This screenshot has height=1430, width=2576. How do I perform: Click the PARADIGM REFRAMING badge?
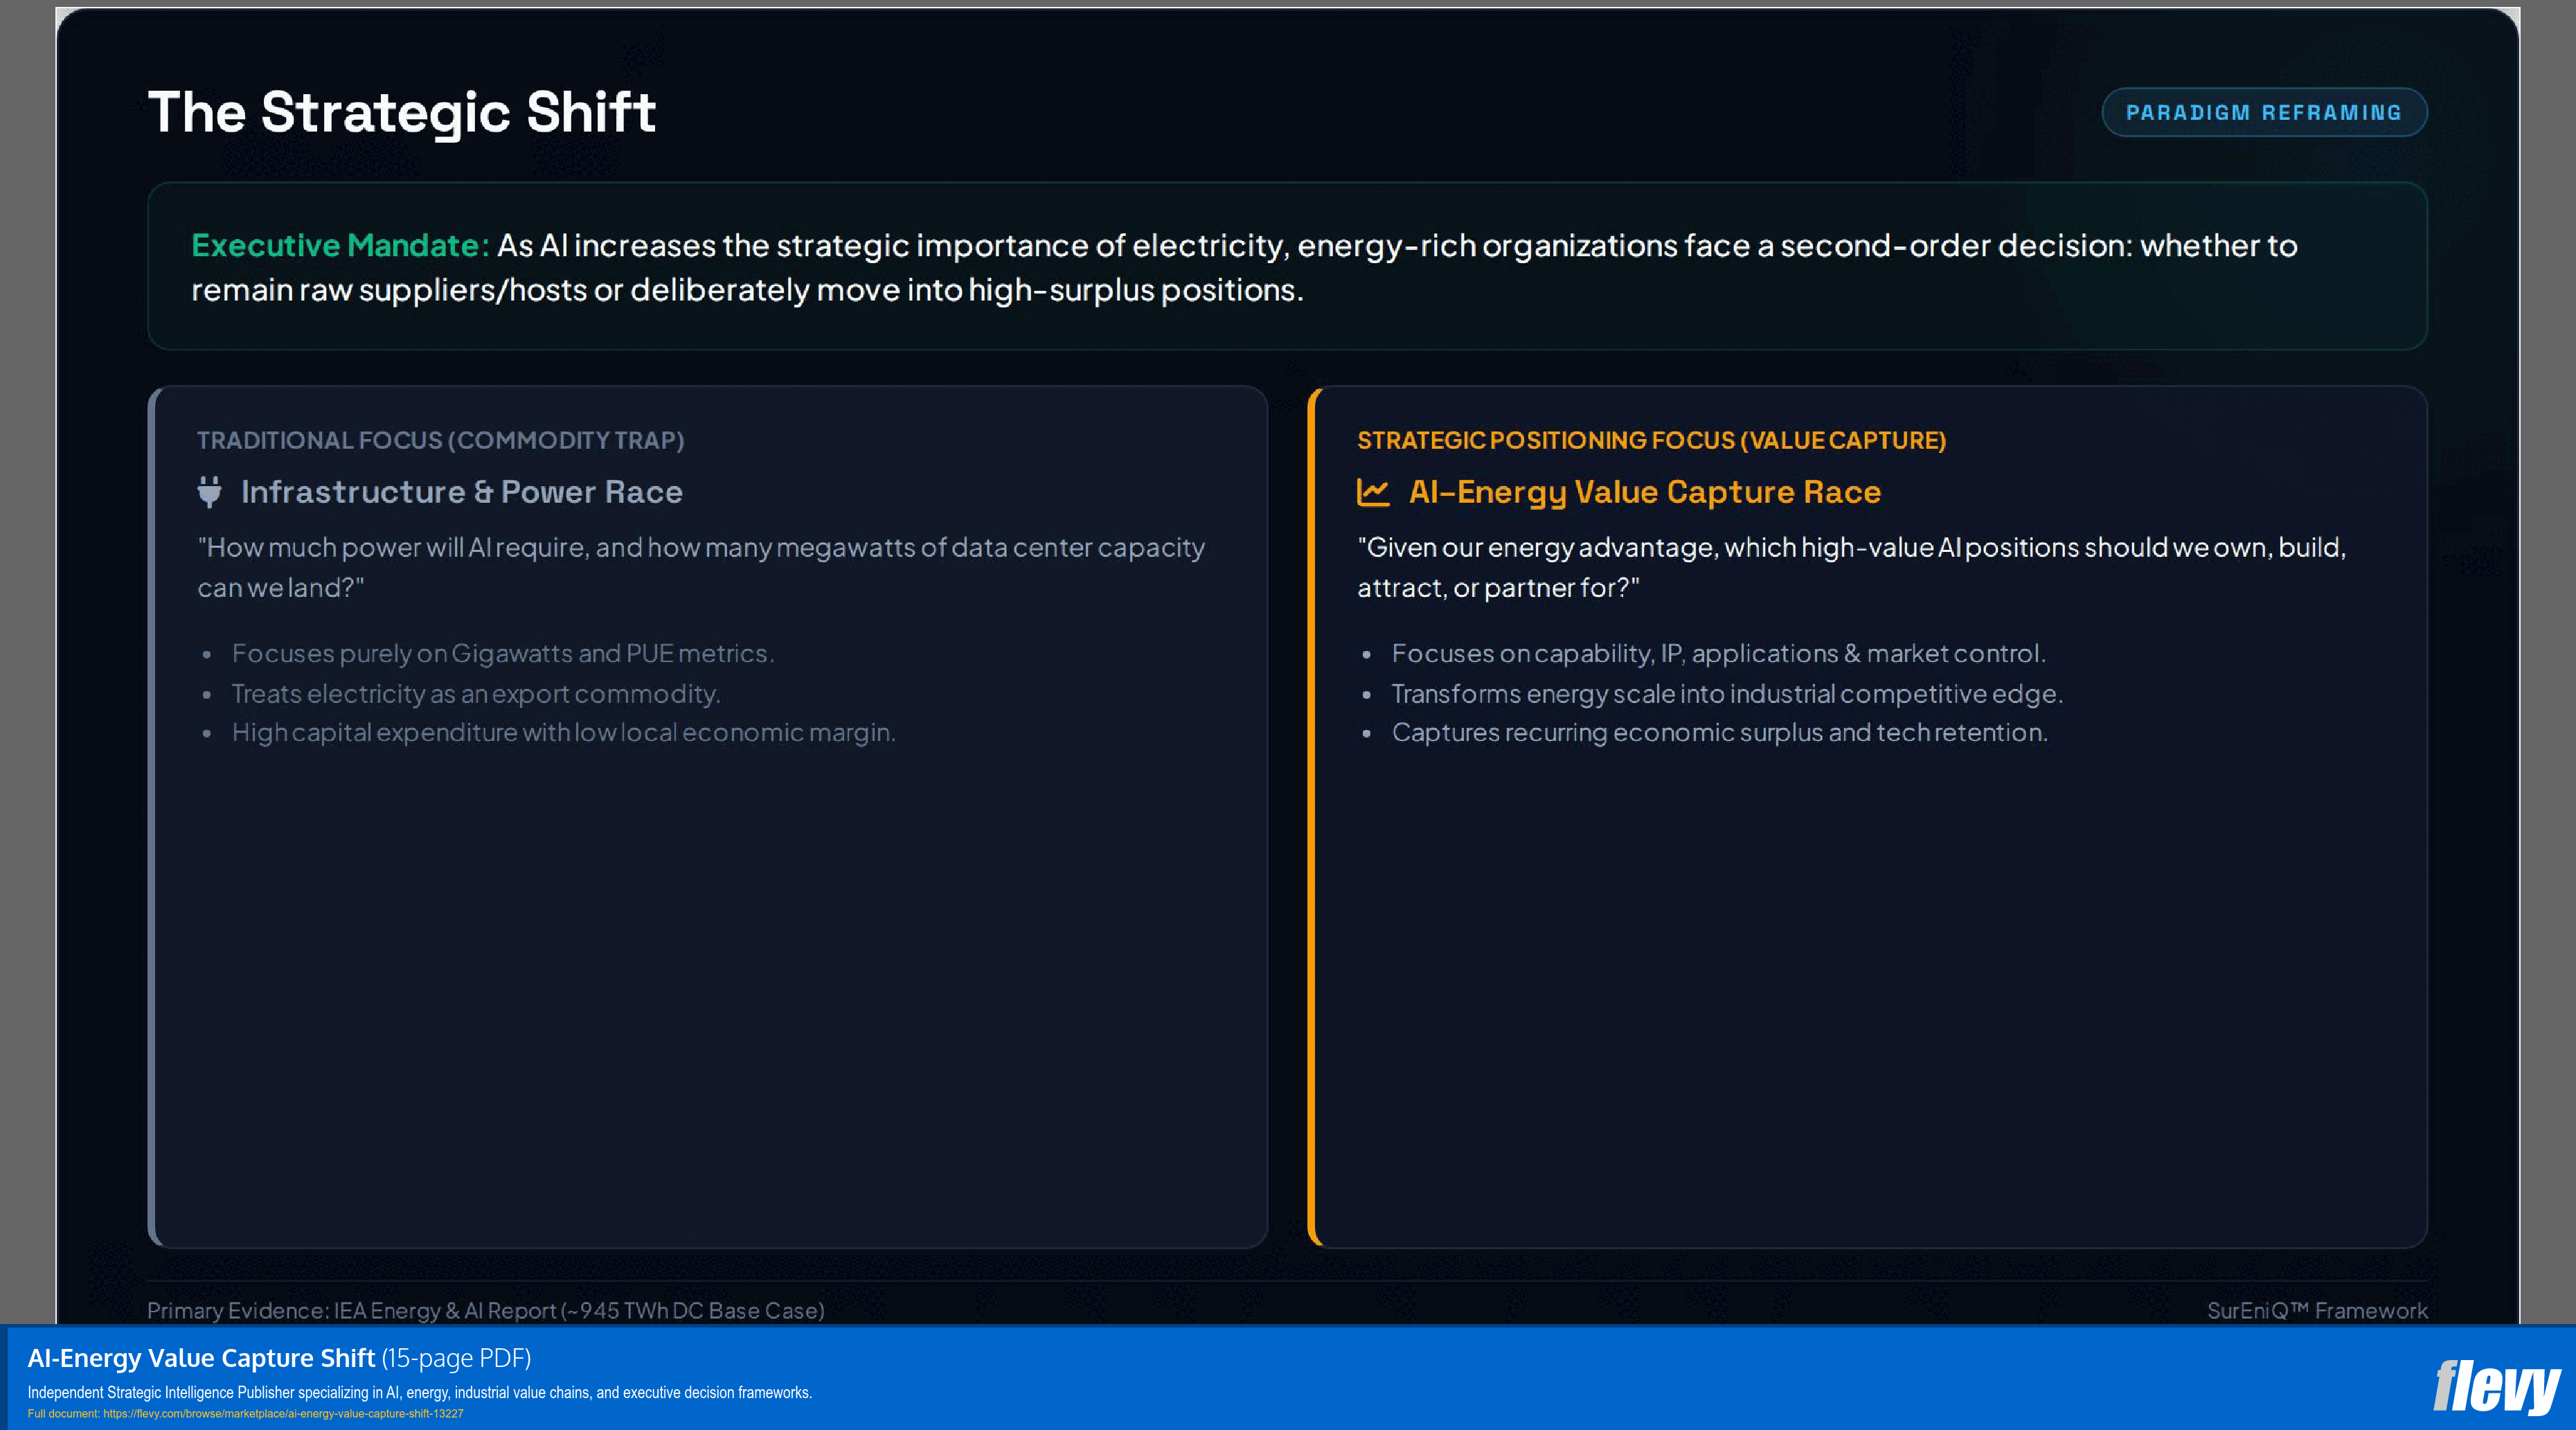[2264, 112]
